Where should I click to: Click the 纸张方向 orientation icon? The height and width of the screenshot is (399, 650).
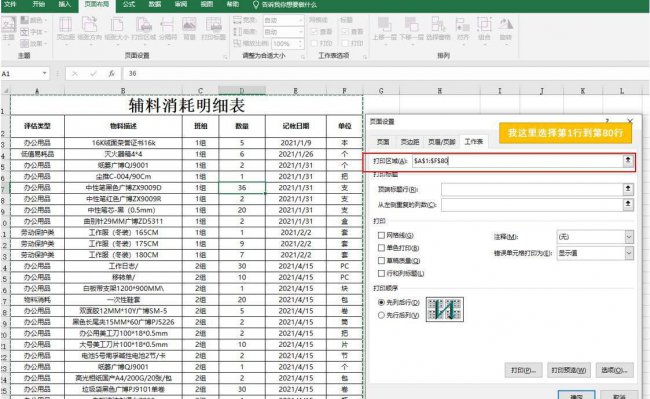[x=90, y=29]
